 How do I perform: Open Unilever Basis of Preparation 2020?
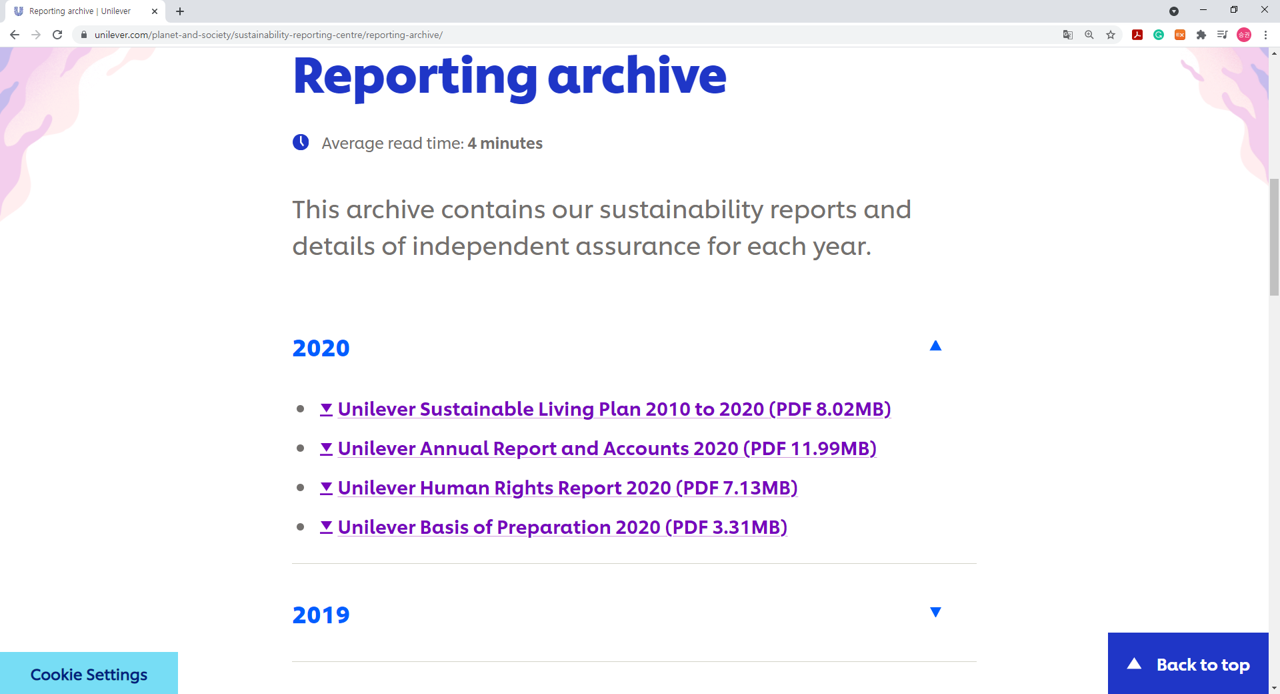coord(562,527)
